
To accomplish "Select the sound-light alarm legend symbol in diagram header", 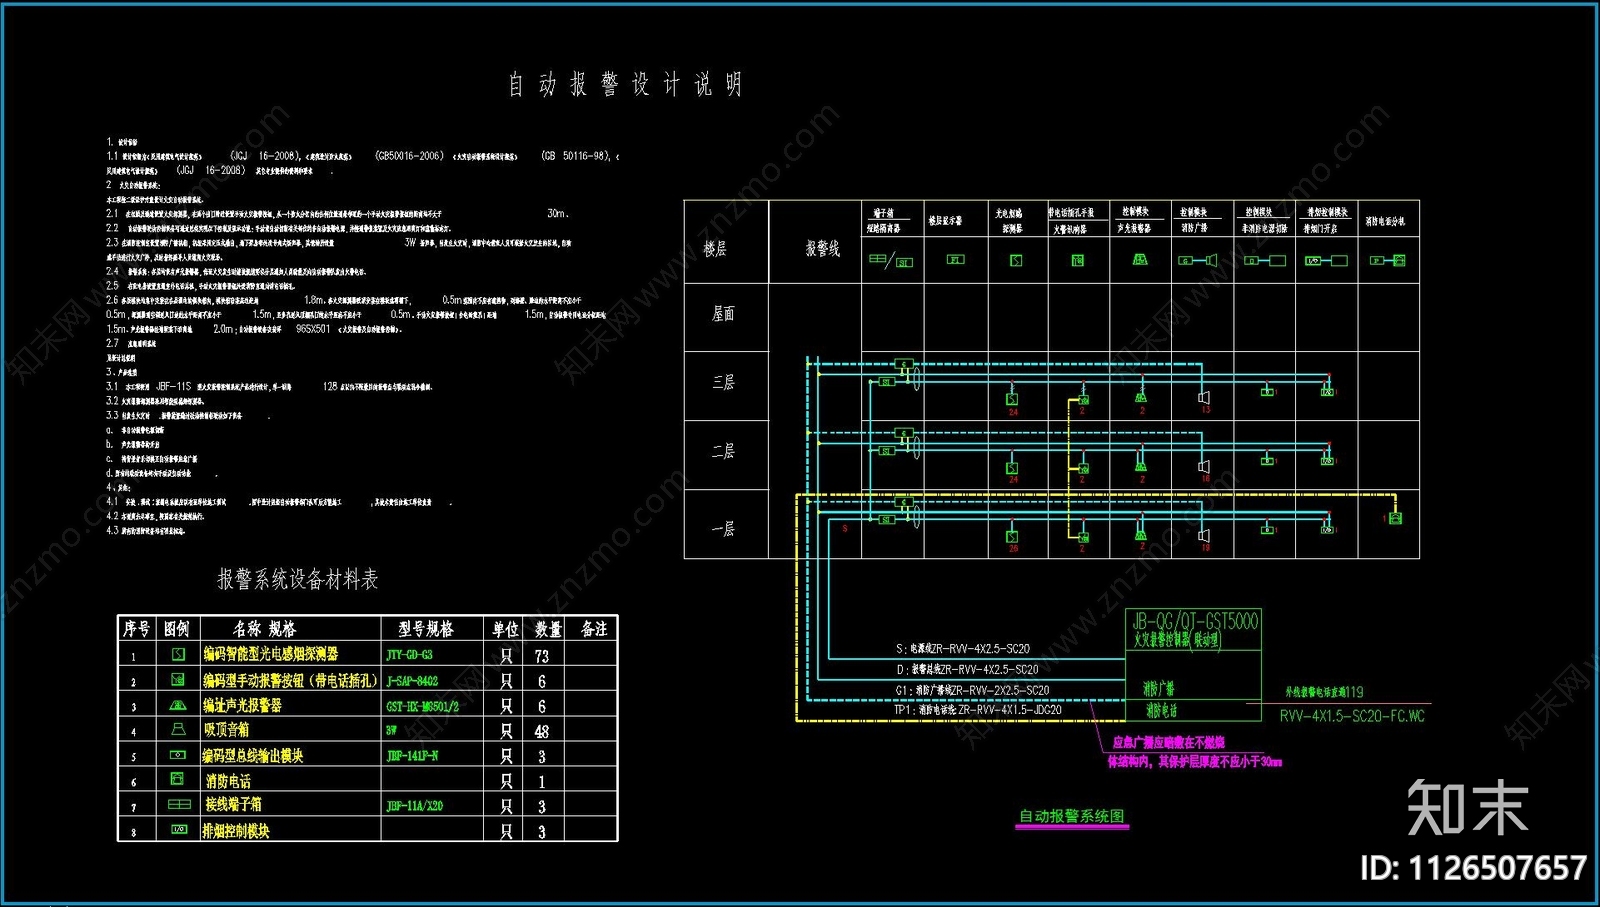I will (x=1140, y=259).
